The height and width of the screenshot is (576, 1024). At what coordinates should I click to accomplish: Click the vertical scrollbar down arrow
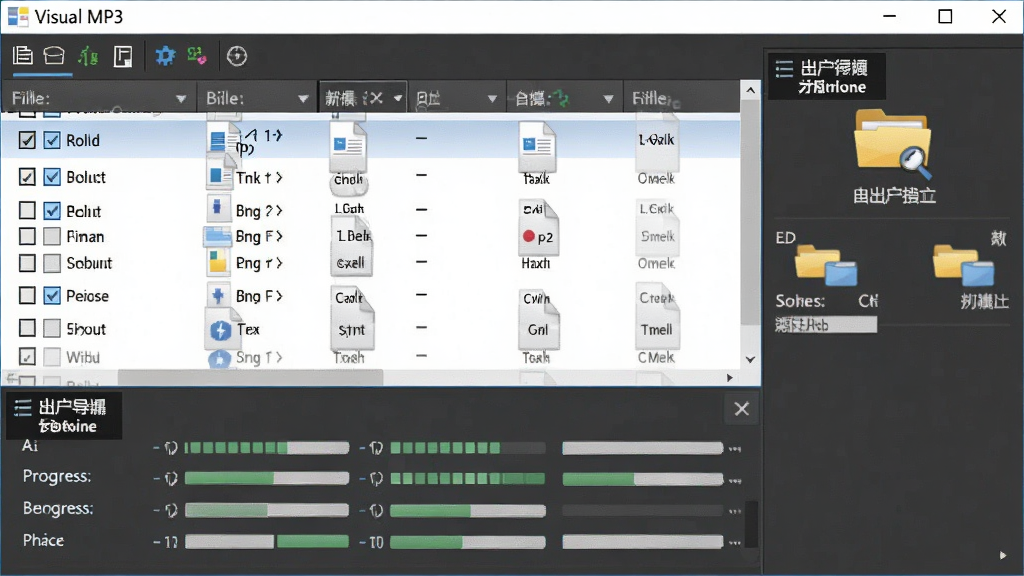pos(750,359)
